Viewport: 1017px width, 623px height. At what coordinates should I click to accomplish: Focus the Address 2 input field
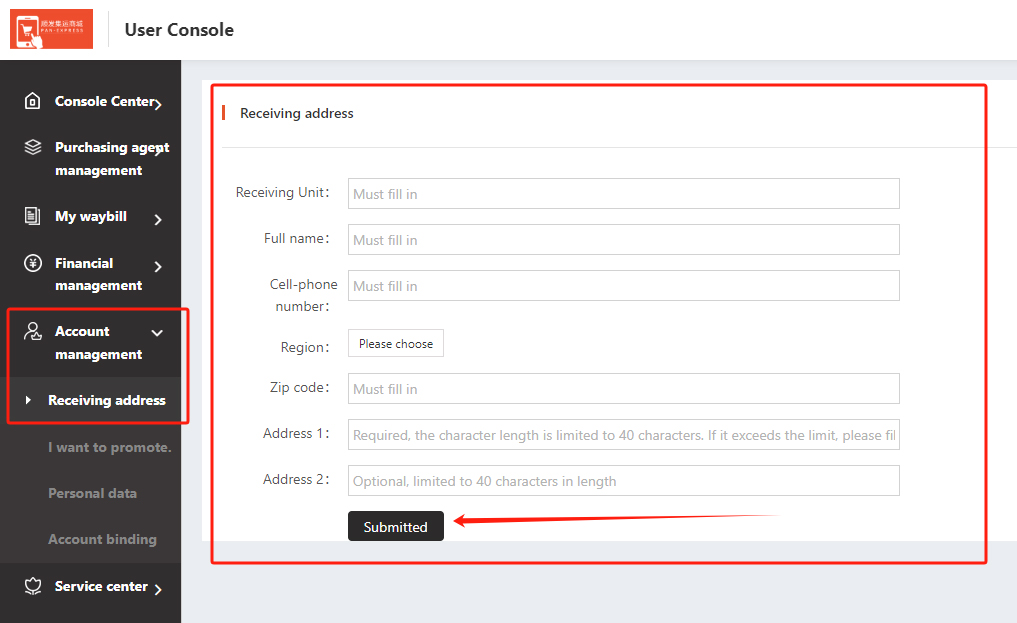click(623, 480)
